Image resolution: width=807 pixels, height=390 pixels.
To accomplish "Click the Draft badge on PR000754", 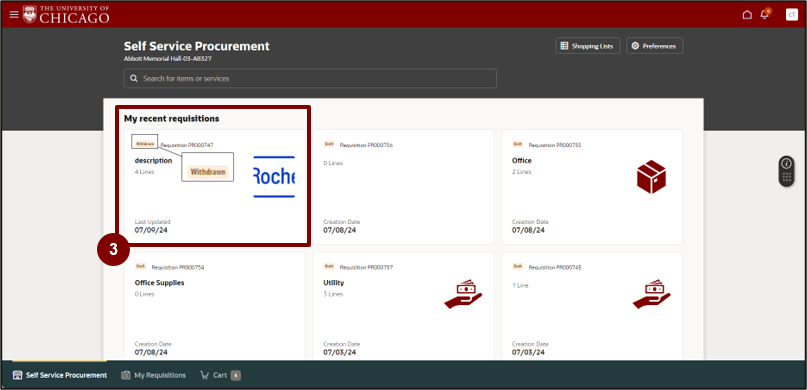I will 141,267.
